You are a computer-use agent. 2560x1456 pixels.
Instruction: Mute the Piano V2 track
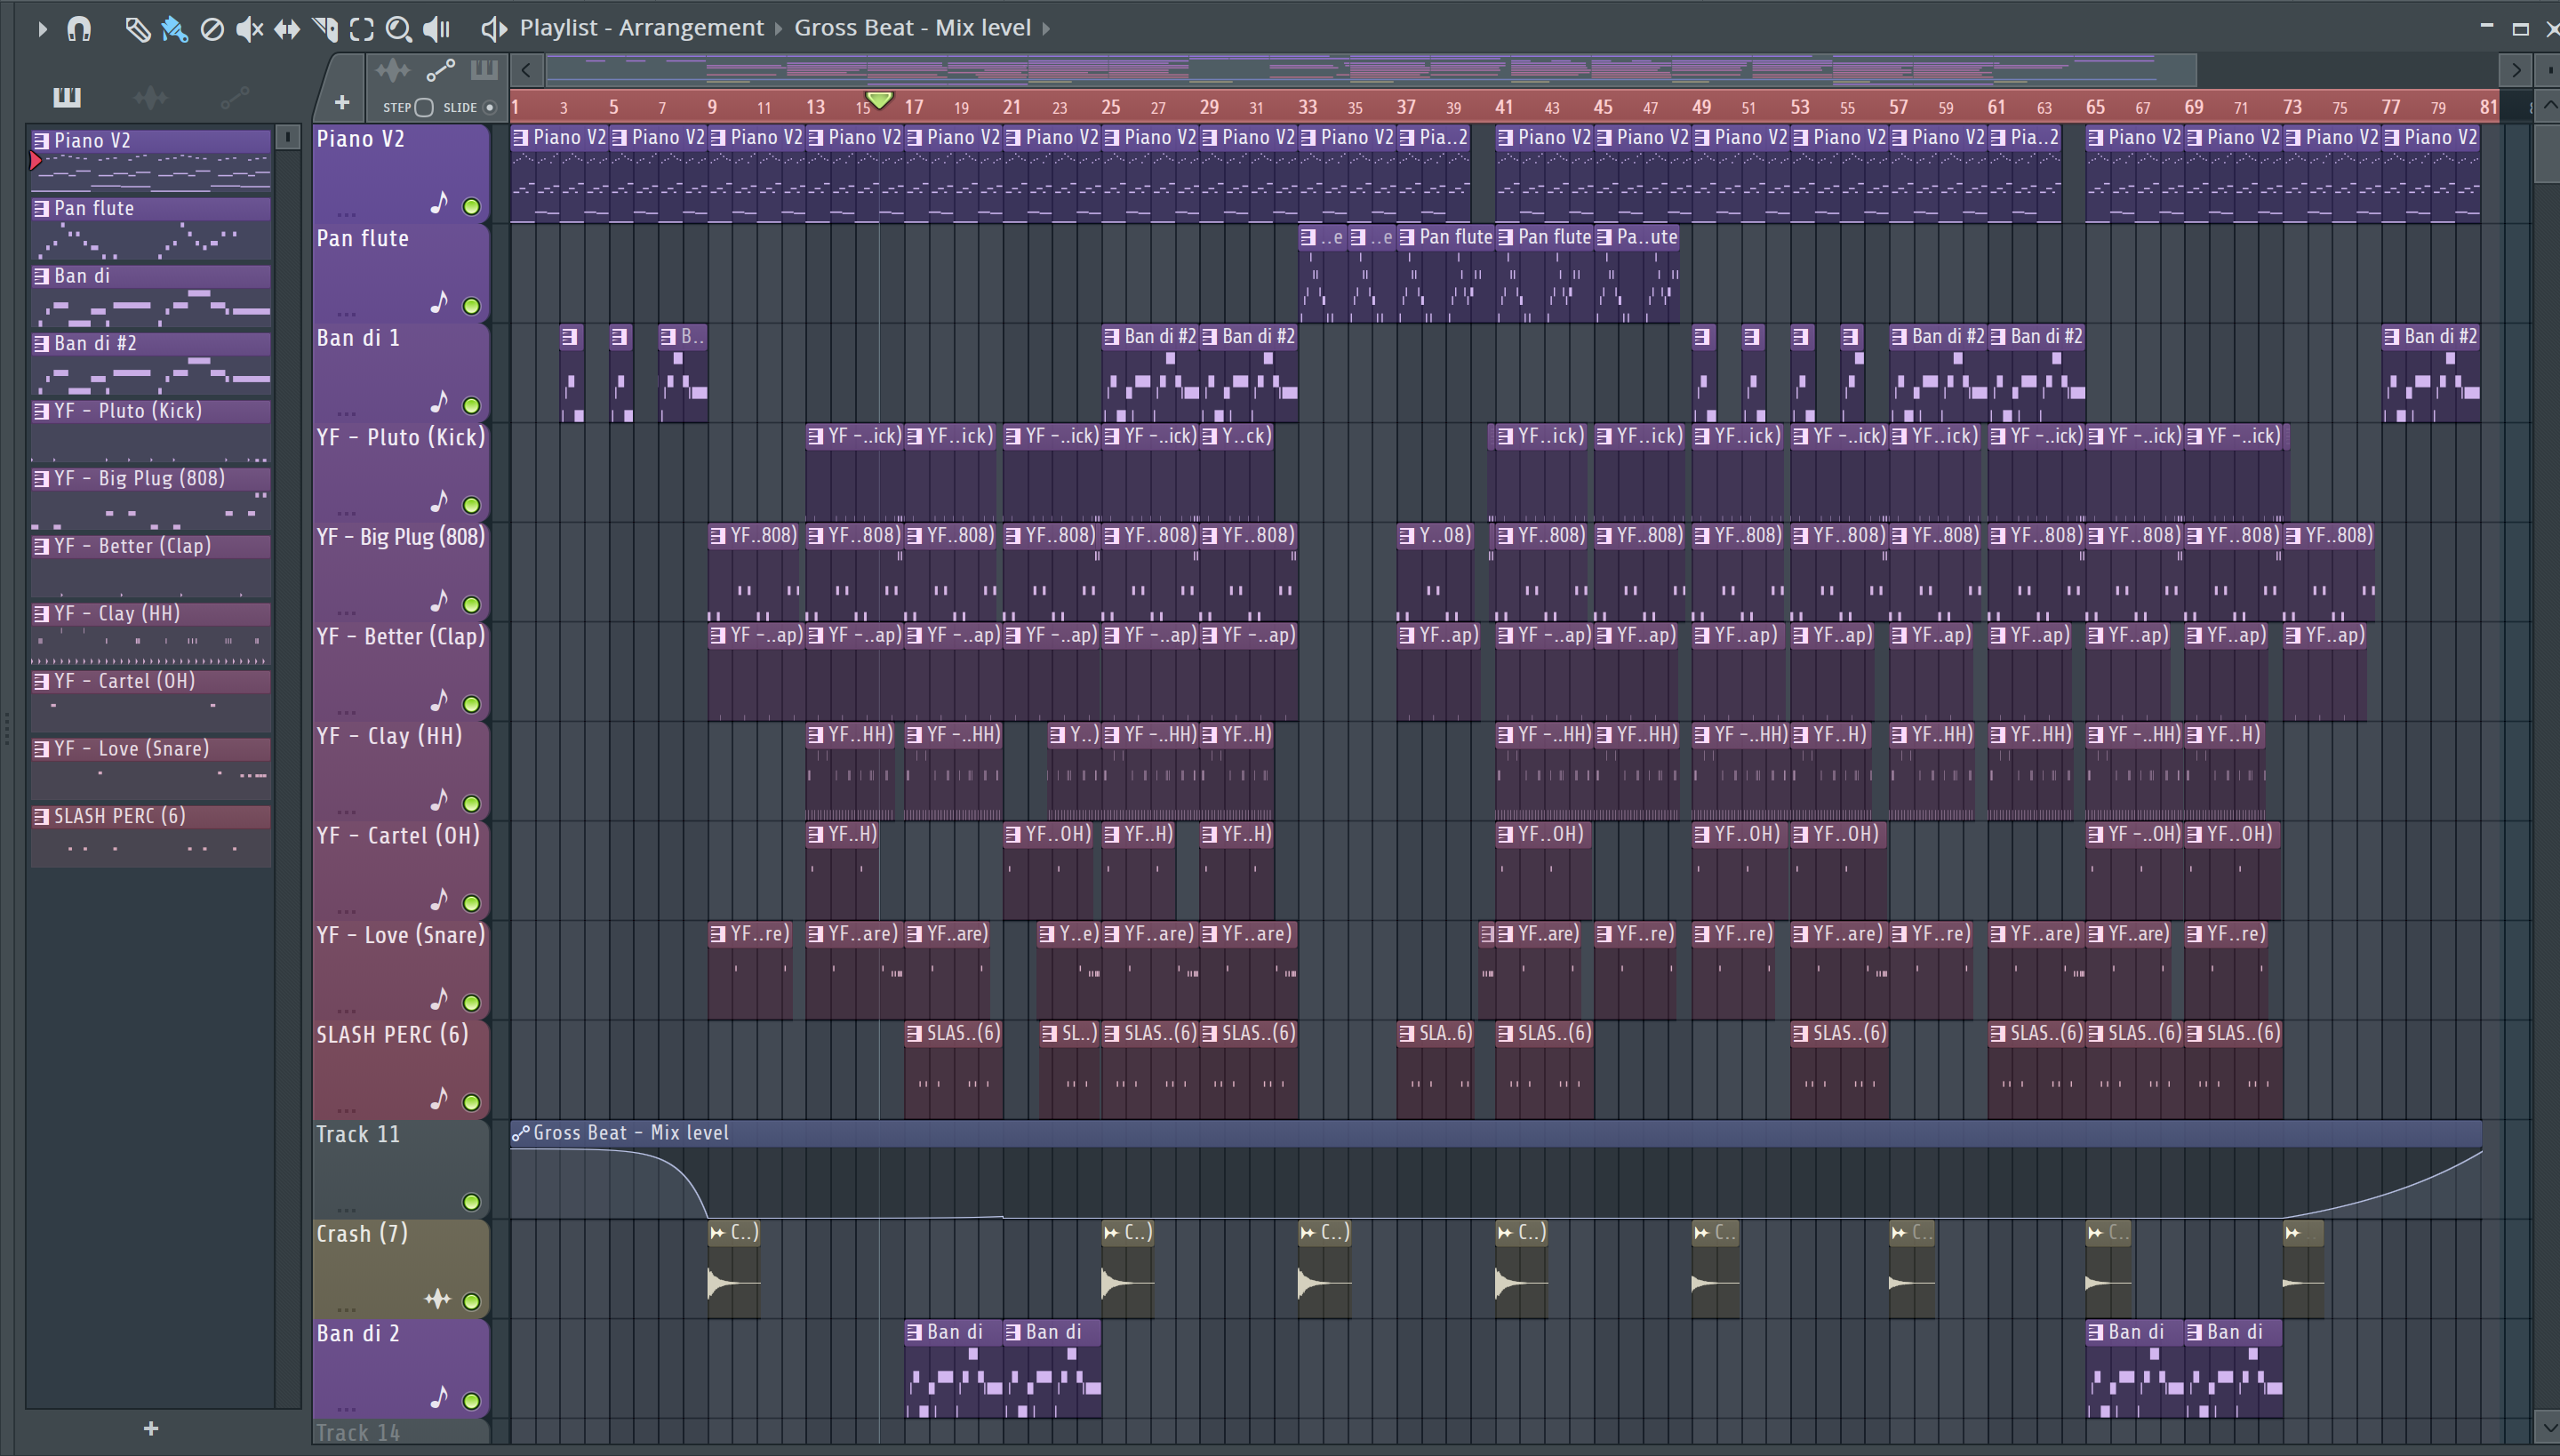click(471, 207)
